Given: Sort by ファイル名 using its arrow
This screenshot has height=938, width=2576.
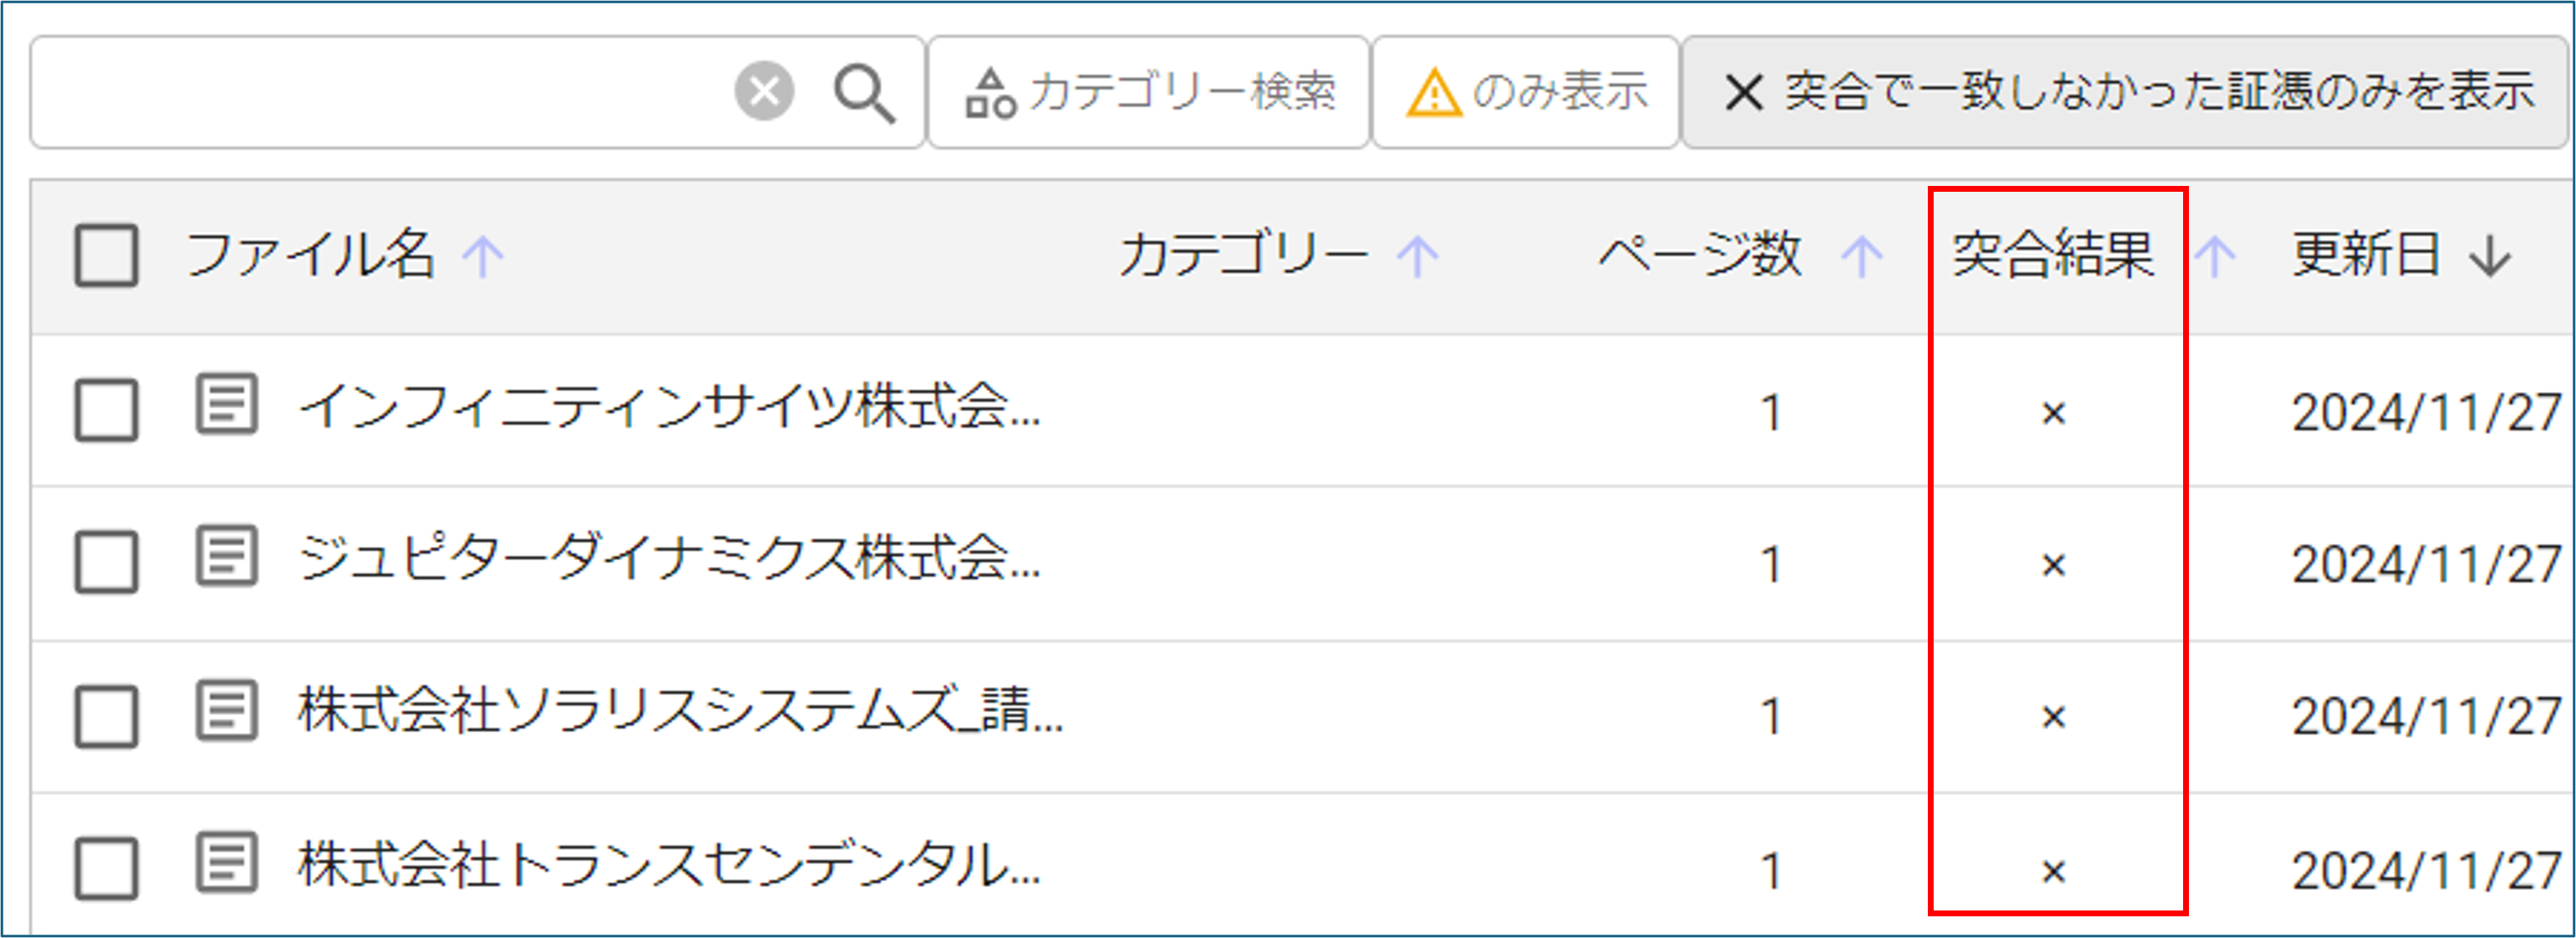Looking at the screenshot, I should pos(483,256).
